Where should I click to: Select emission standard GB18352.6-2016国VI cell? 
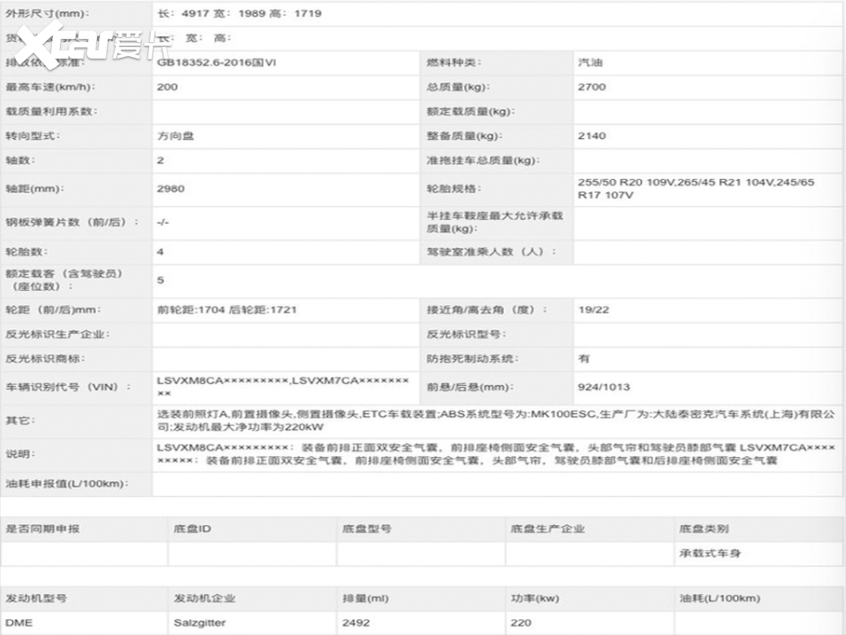[216, 63]
